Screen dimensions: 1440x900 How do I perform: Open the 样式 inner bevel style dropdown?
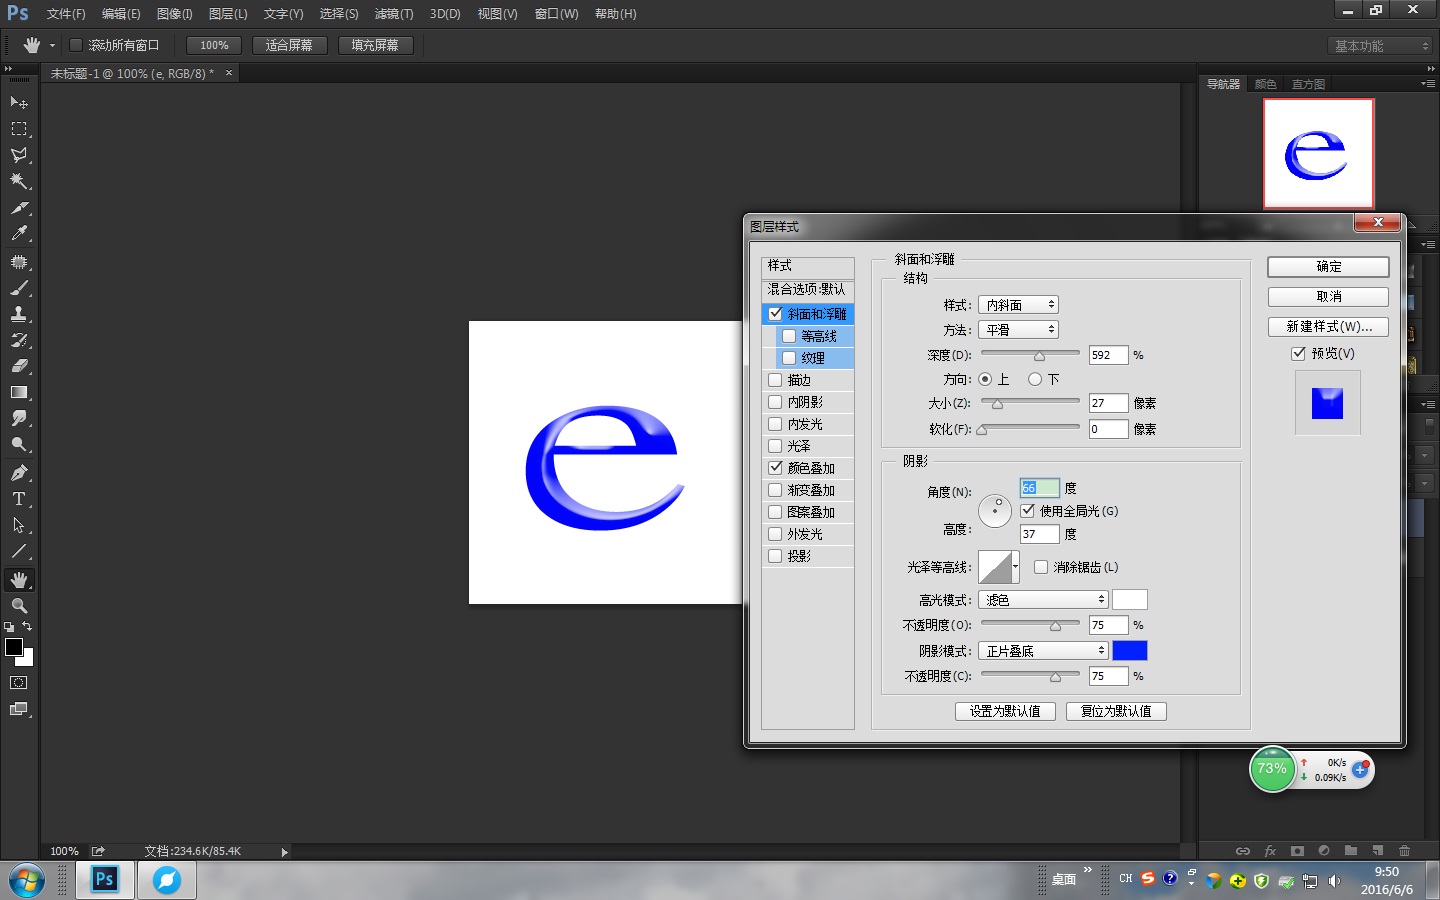pos(1018,305)
